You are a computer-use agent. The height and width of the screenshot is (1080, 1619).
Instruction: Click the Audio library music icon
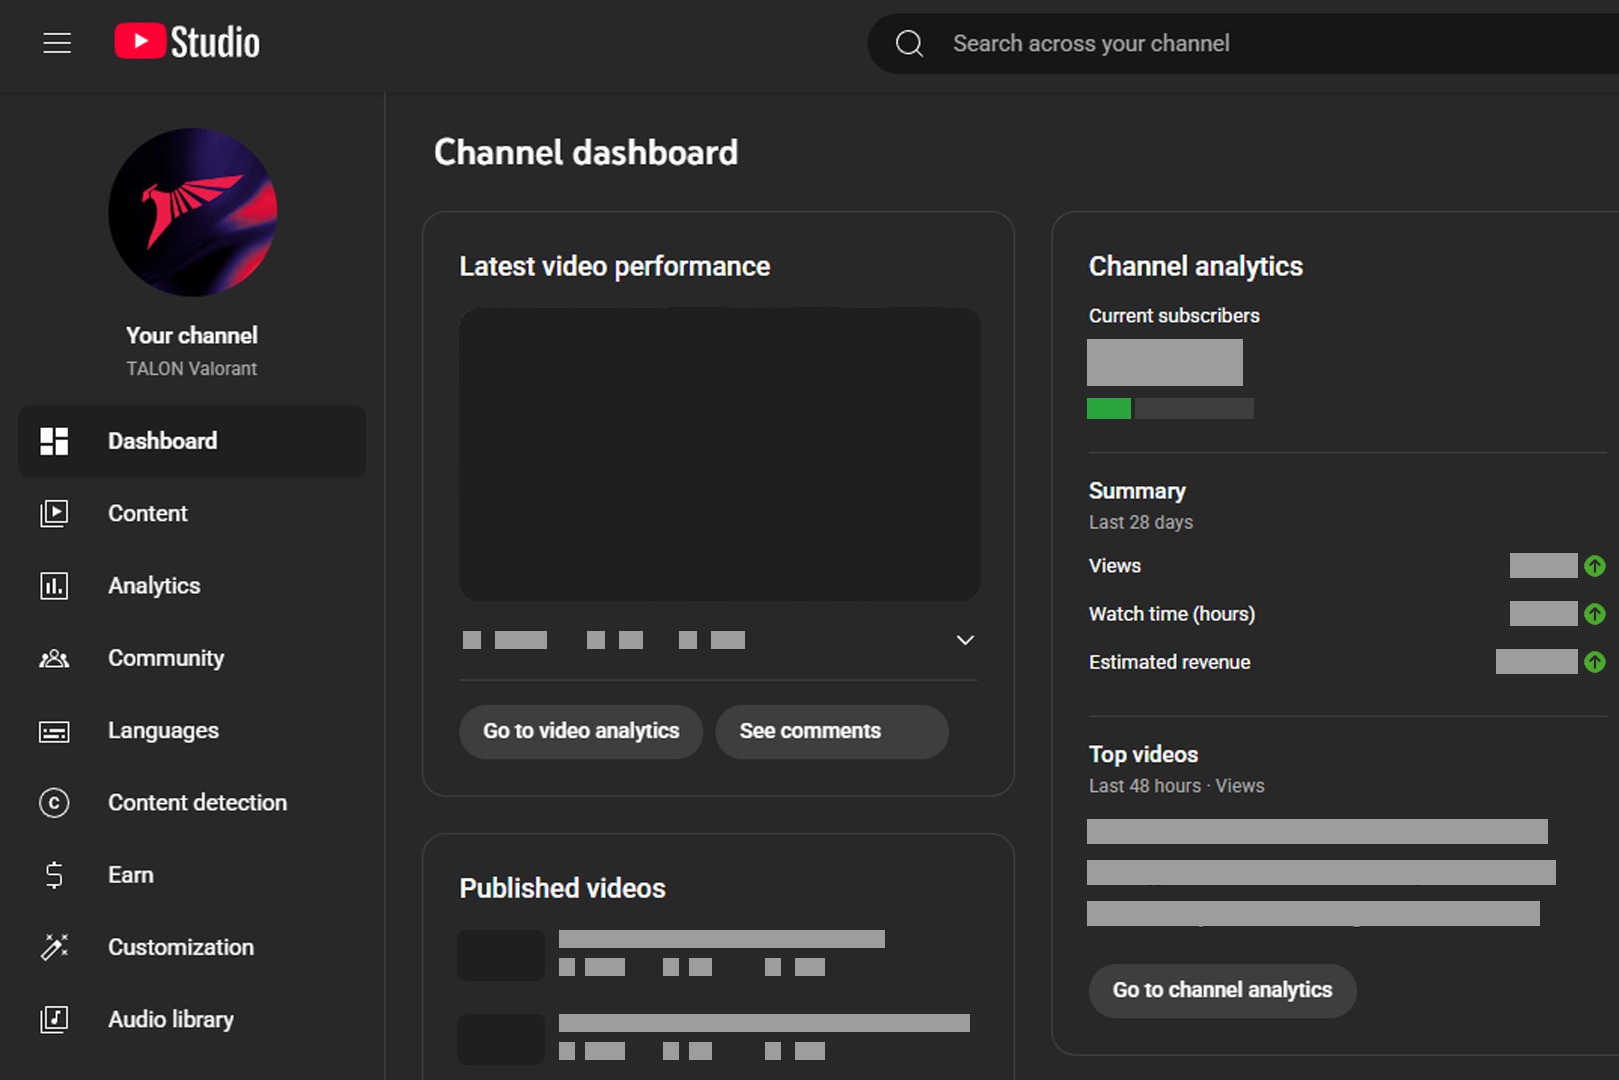click(x=54, y=1019)
